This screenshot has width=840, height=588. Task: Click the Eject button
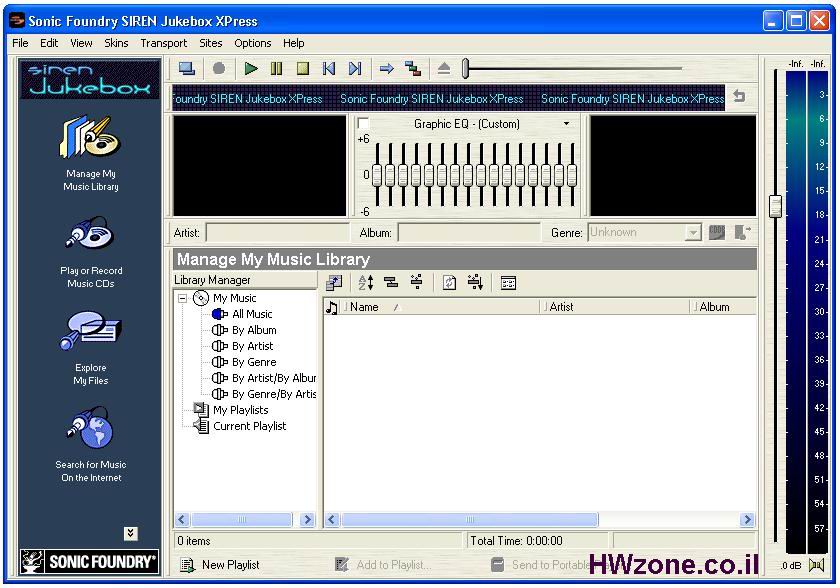pos(444,69)
